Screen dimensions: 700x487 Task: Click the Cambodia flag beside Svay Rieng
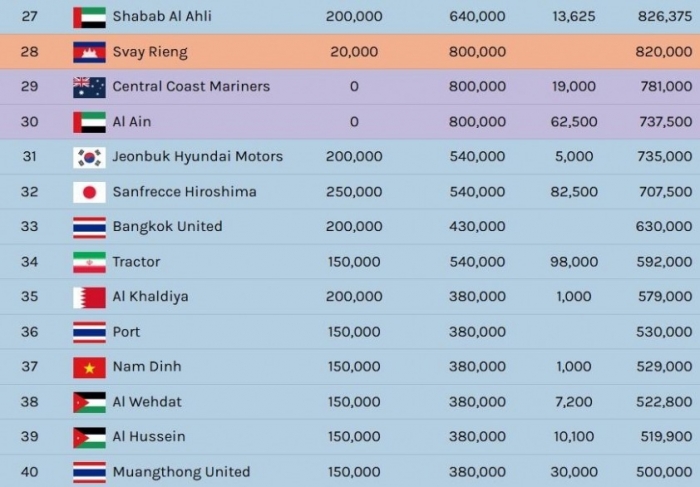[89, 52]
